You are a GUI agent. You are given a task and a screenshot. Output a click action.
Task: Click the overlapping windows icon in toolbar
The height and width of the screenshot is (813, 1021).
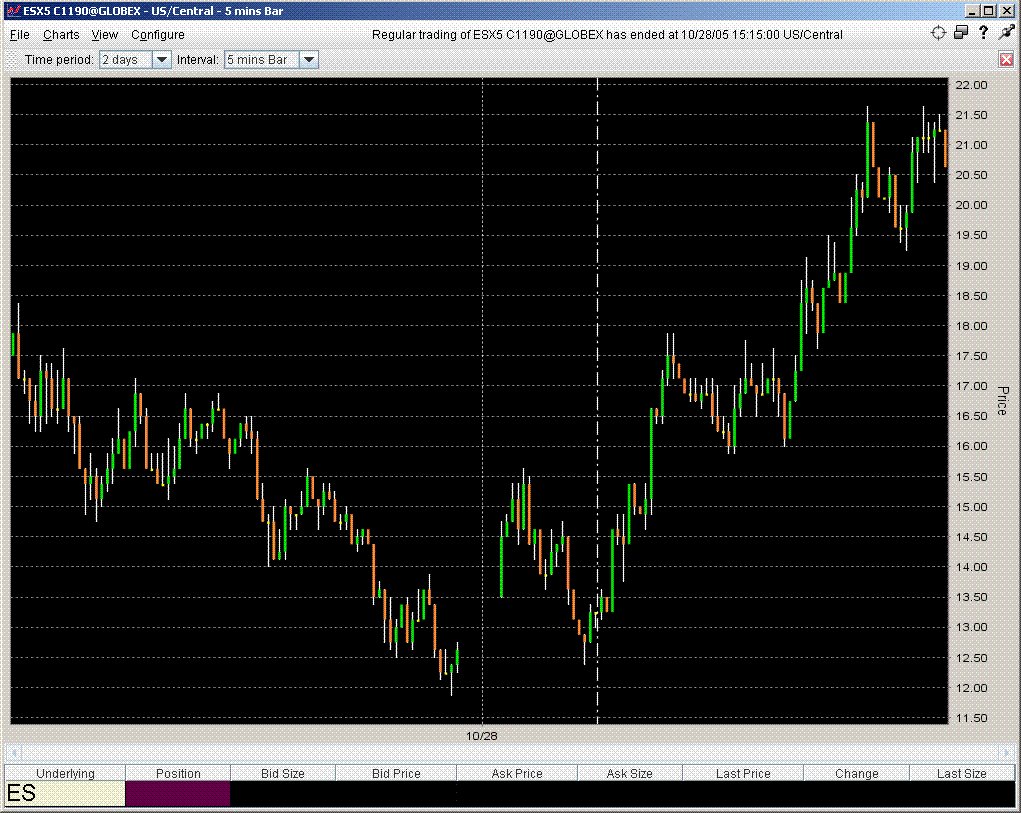pos(961,33)
